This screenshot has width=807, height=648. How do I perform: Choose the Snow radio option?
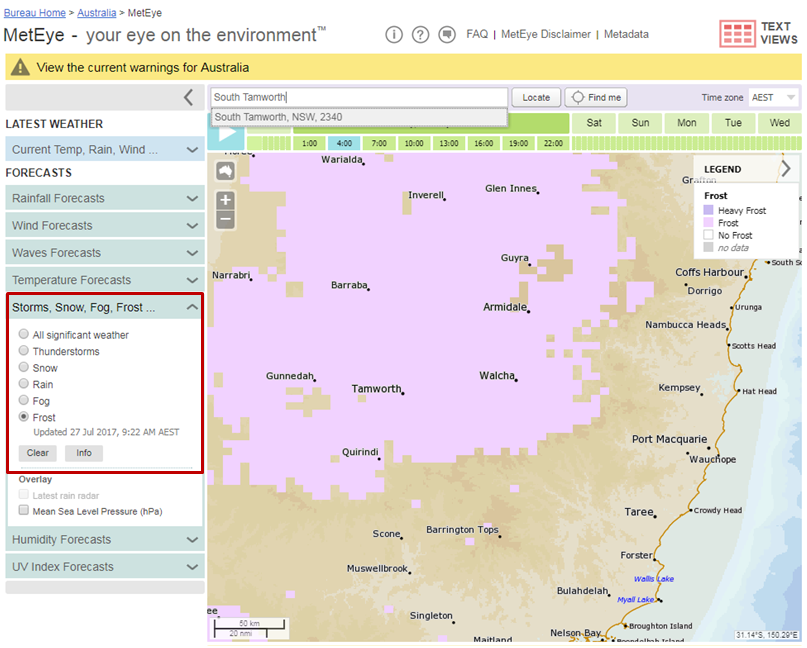24,367
